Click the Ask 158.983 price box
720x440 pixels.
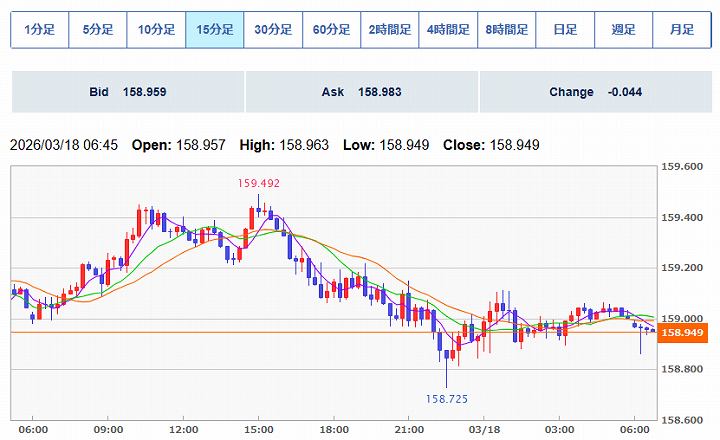[361, 92]
